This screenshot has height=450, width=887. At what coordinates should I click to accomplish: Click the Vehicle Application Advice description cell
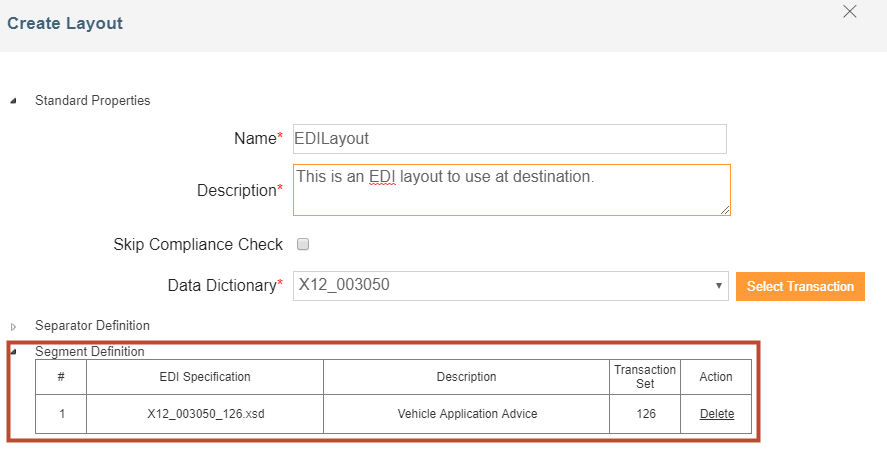pos(466,414)
